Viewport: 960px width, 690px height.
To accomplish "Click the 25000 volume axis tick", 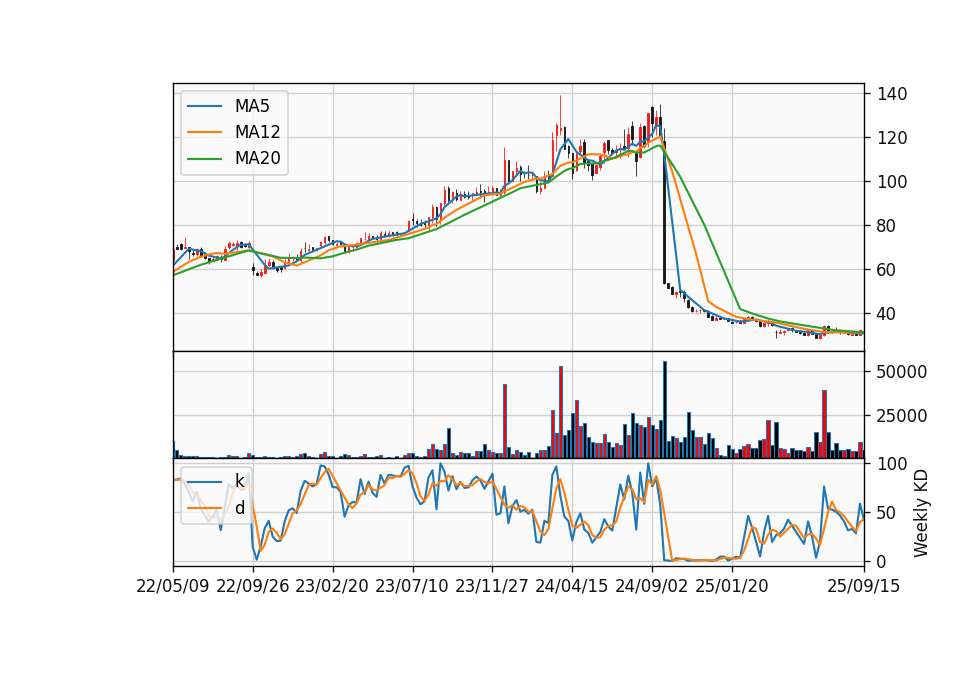I will (902, 416).
